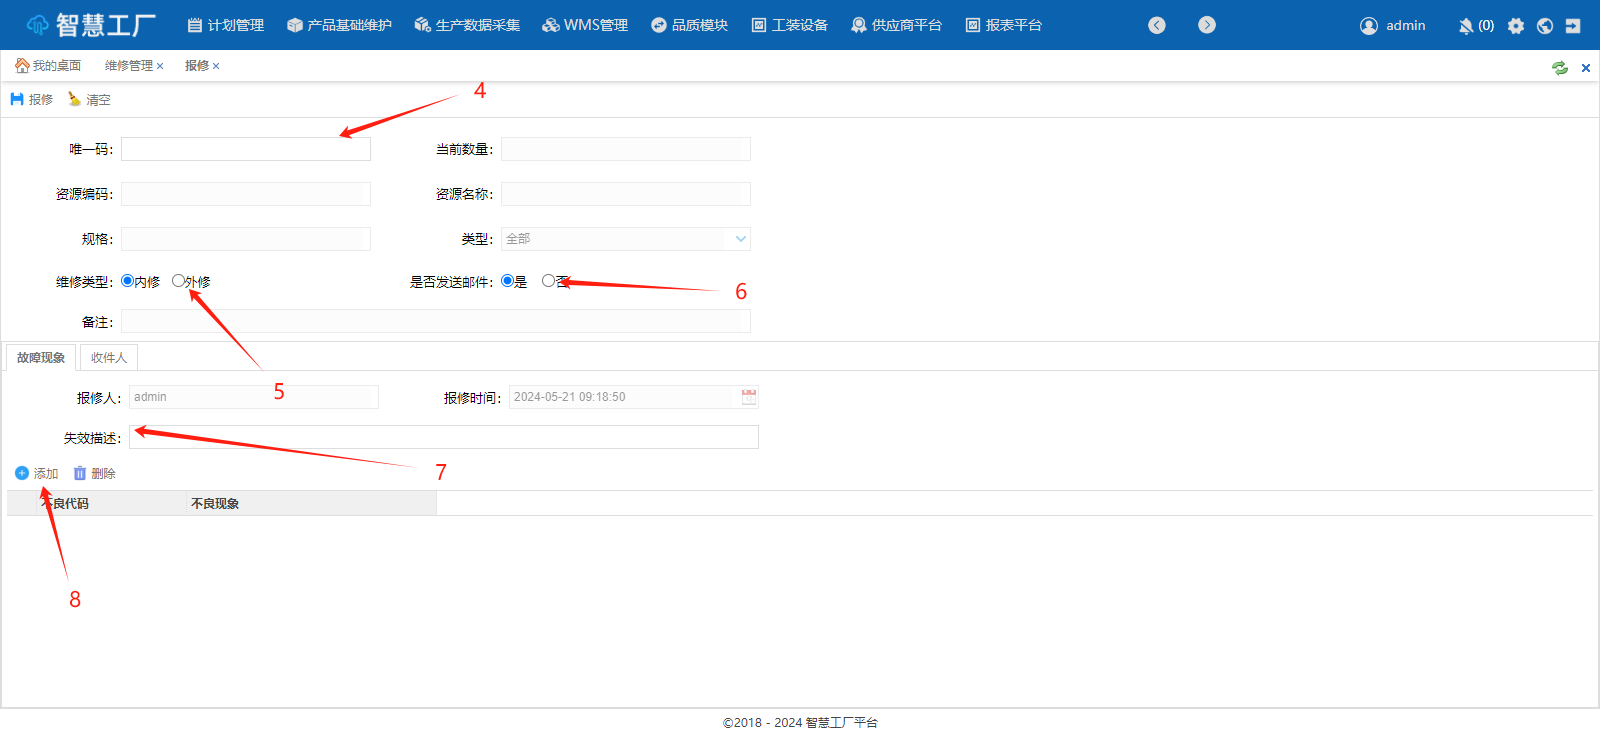The width and height of the screenshot is (1600, 739).
Task: Click the logout icon in header
Action: click(x=1573, y=26)
